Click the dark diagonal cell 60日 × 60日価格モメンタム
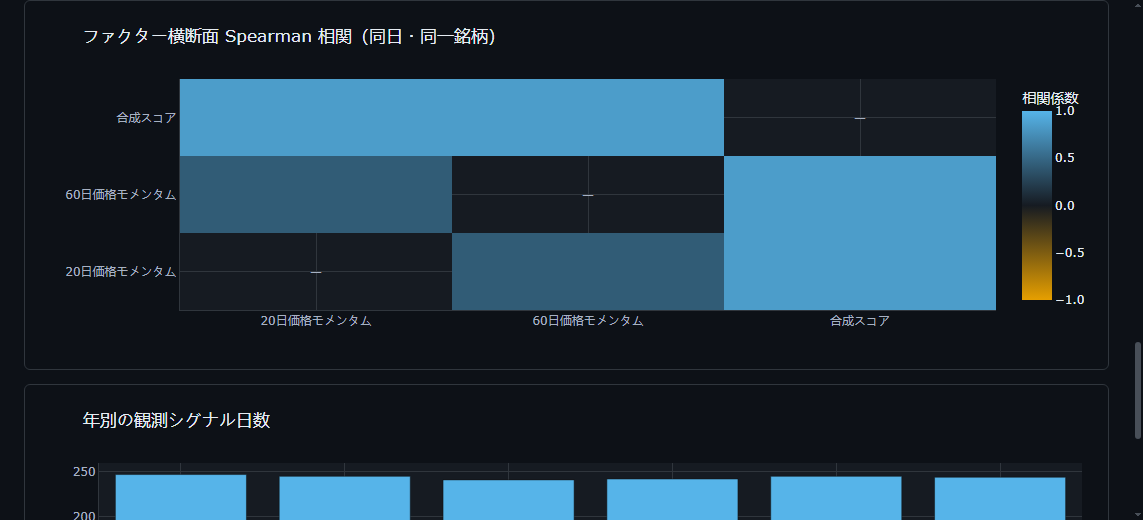 pos(588,194)
